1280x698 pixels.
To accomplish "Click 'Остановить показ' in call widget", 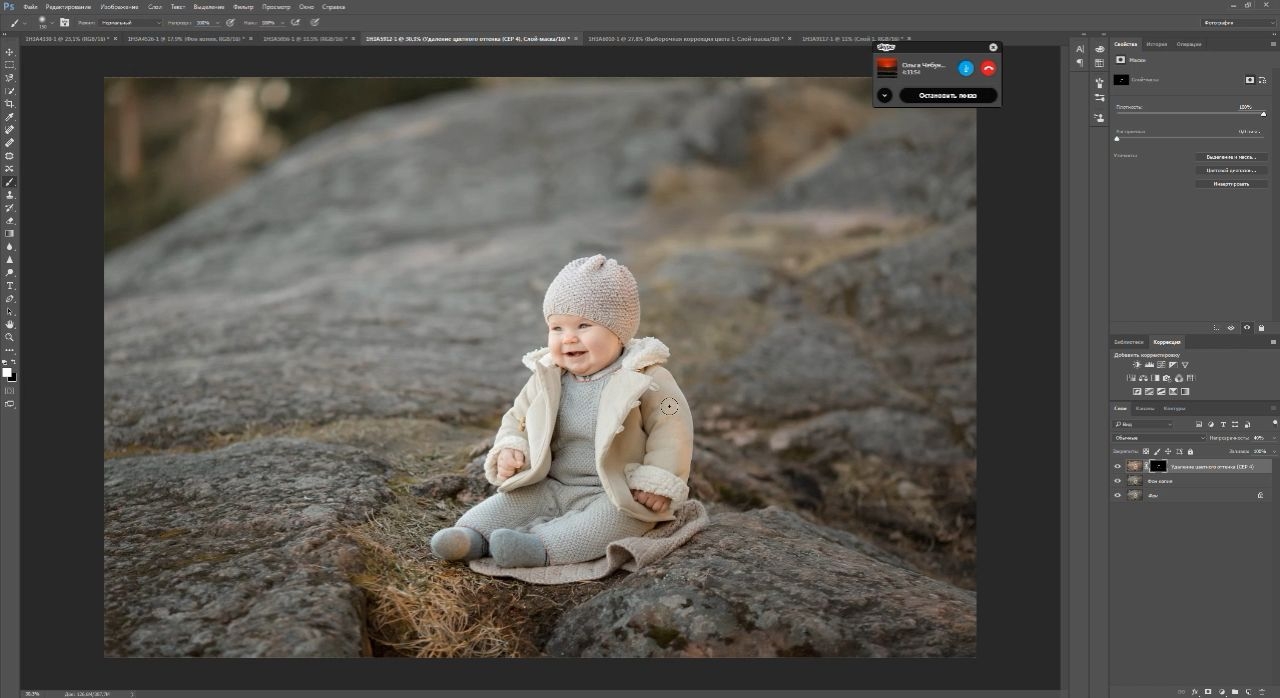I will tap(948, 95).
